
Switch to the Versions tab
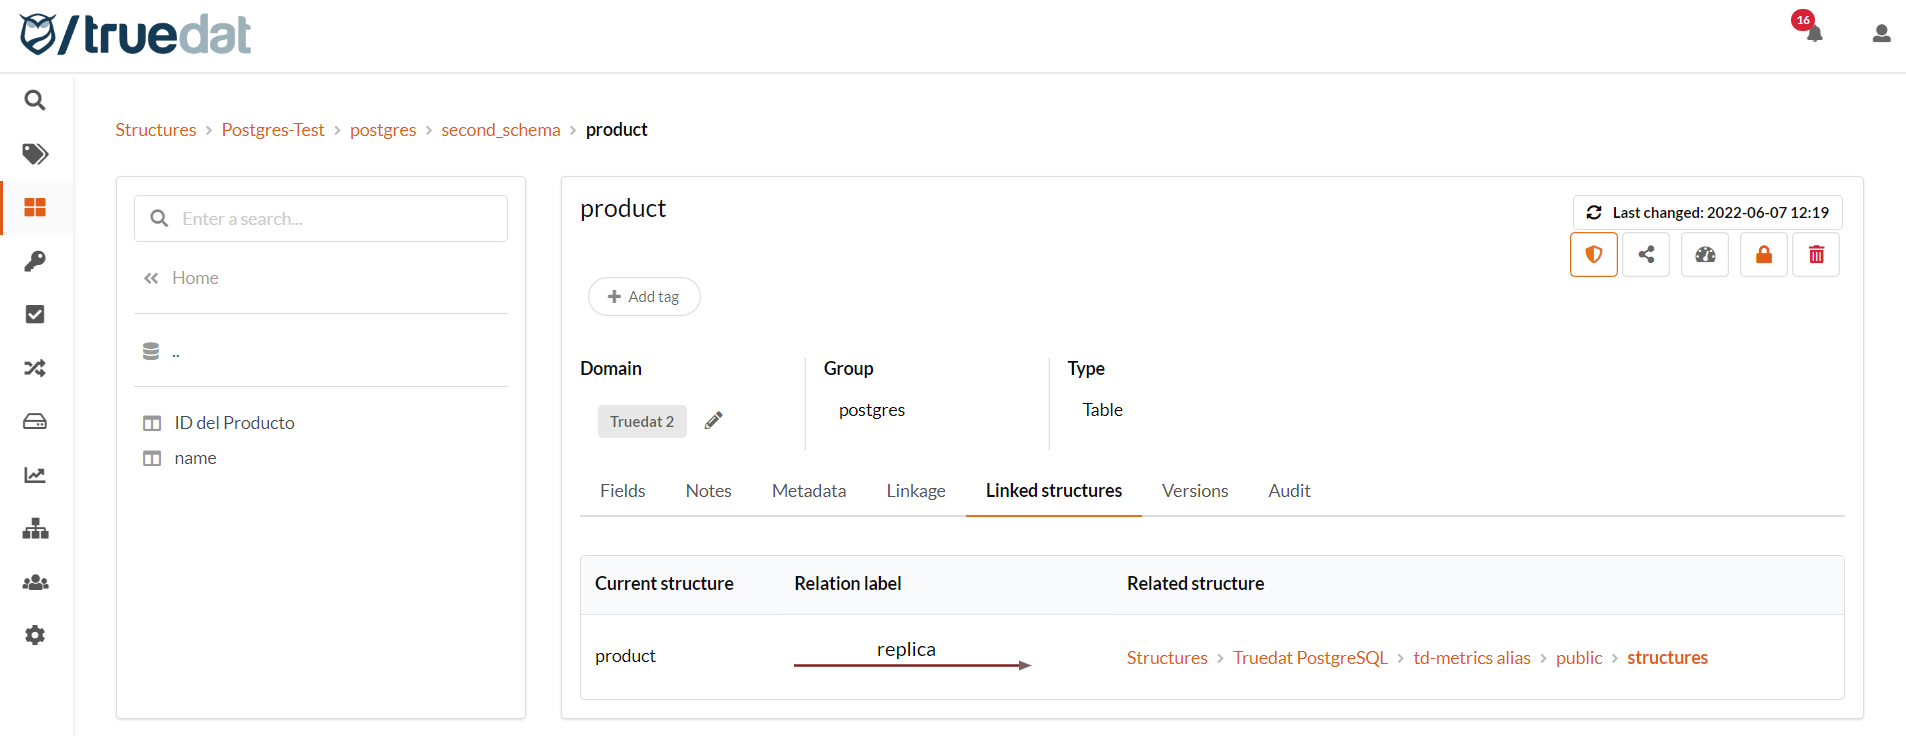pos(1194,491)
